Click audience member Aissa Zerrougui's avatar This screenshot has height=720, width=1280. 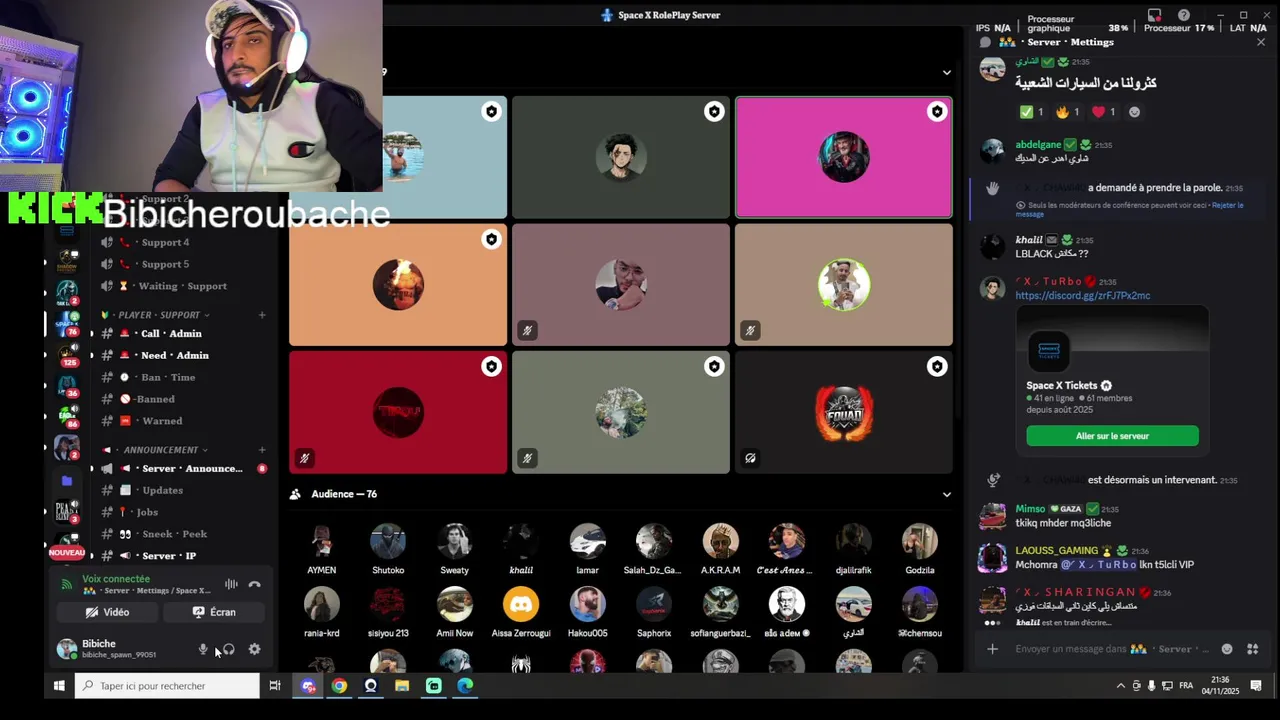521,604
